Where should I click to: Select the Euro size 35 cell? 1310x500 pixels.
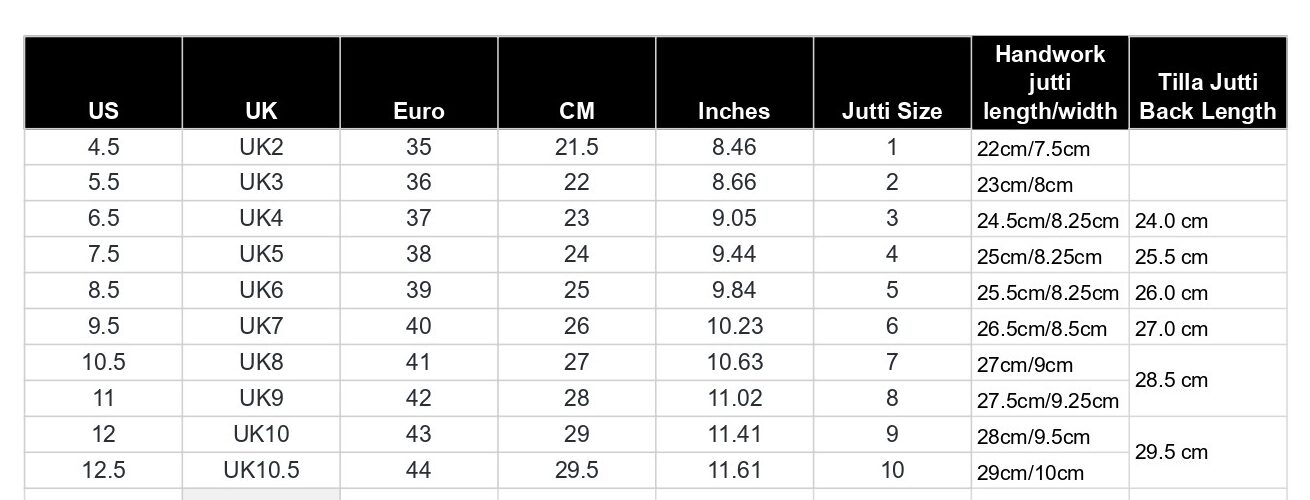[419, 147]
